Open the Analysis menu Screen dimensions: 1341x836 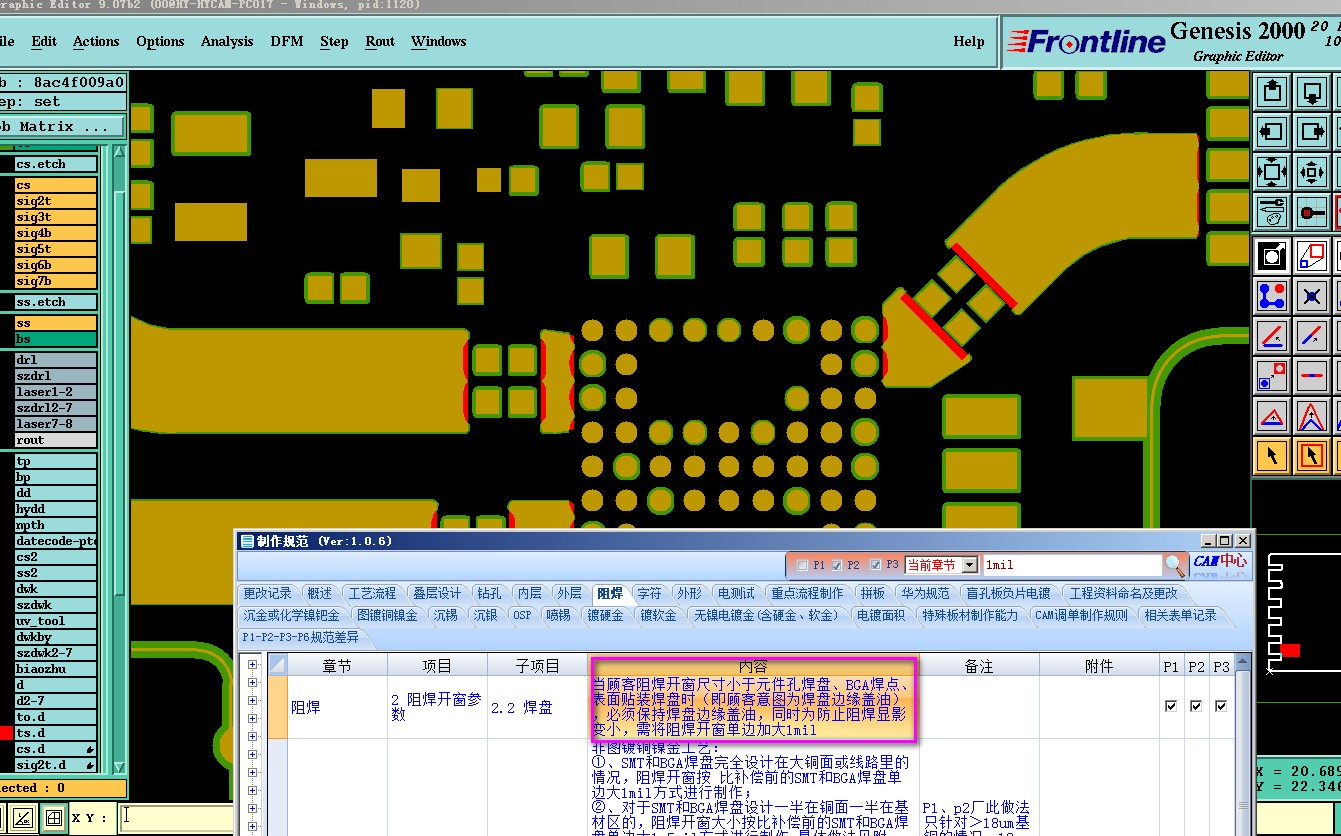point(227,41)
